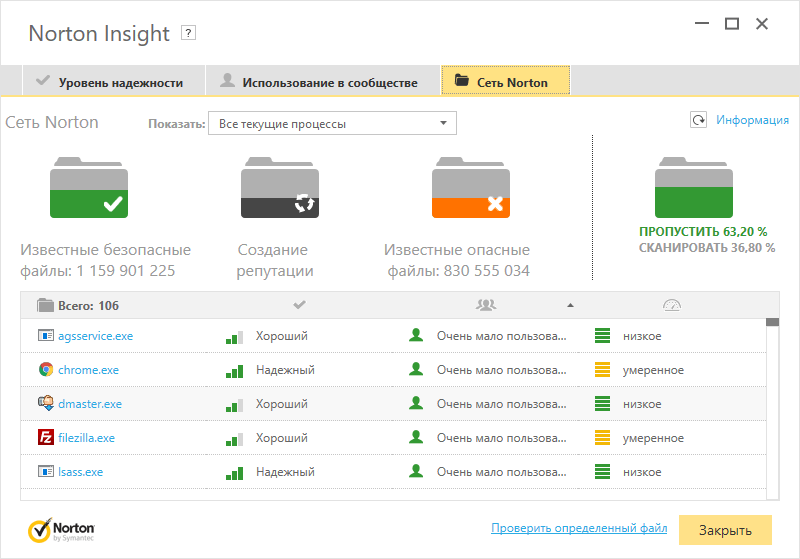Sort by the community users column icon

click(x=486, y=305)
